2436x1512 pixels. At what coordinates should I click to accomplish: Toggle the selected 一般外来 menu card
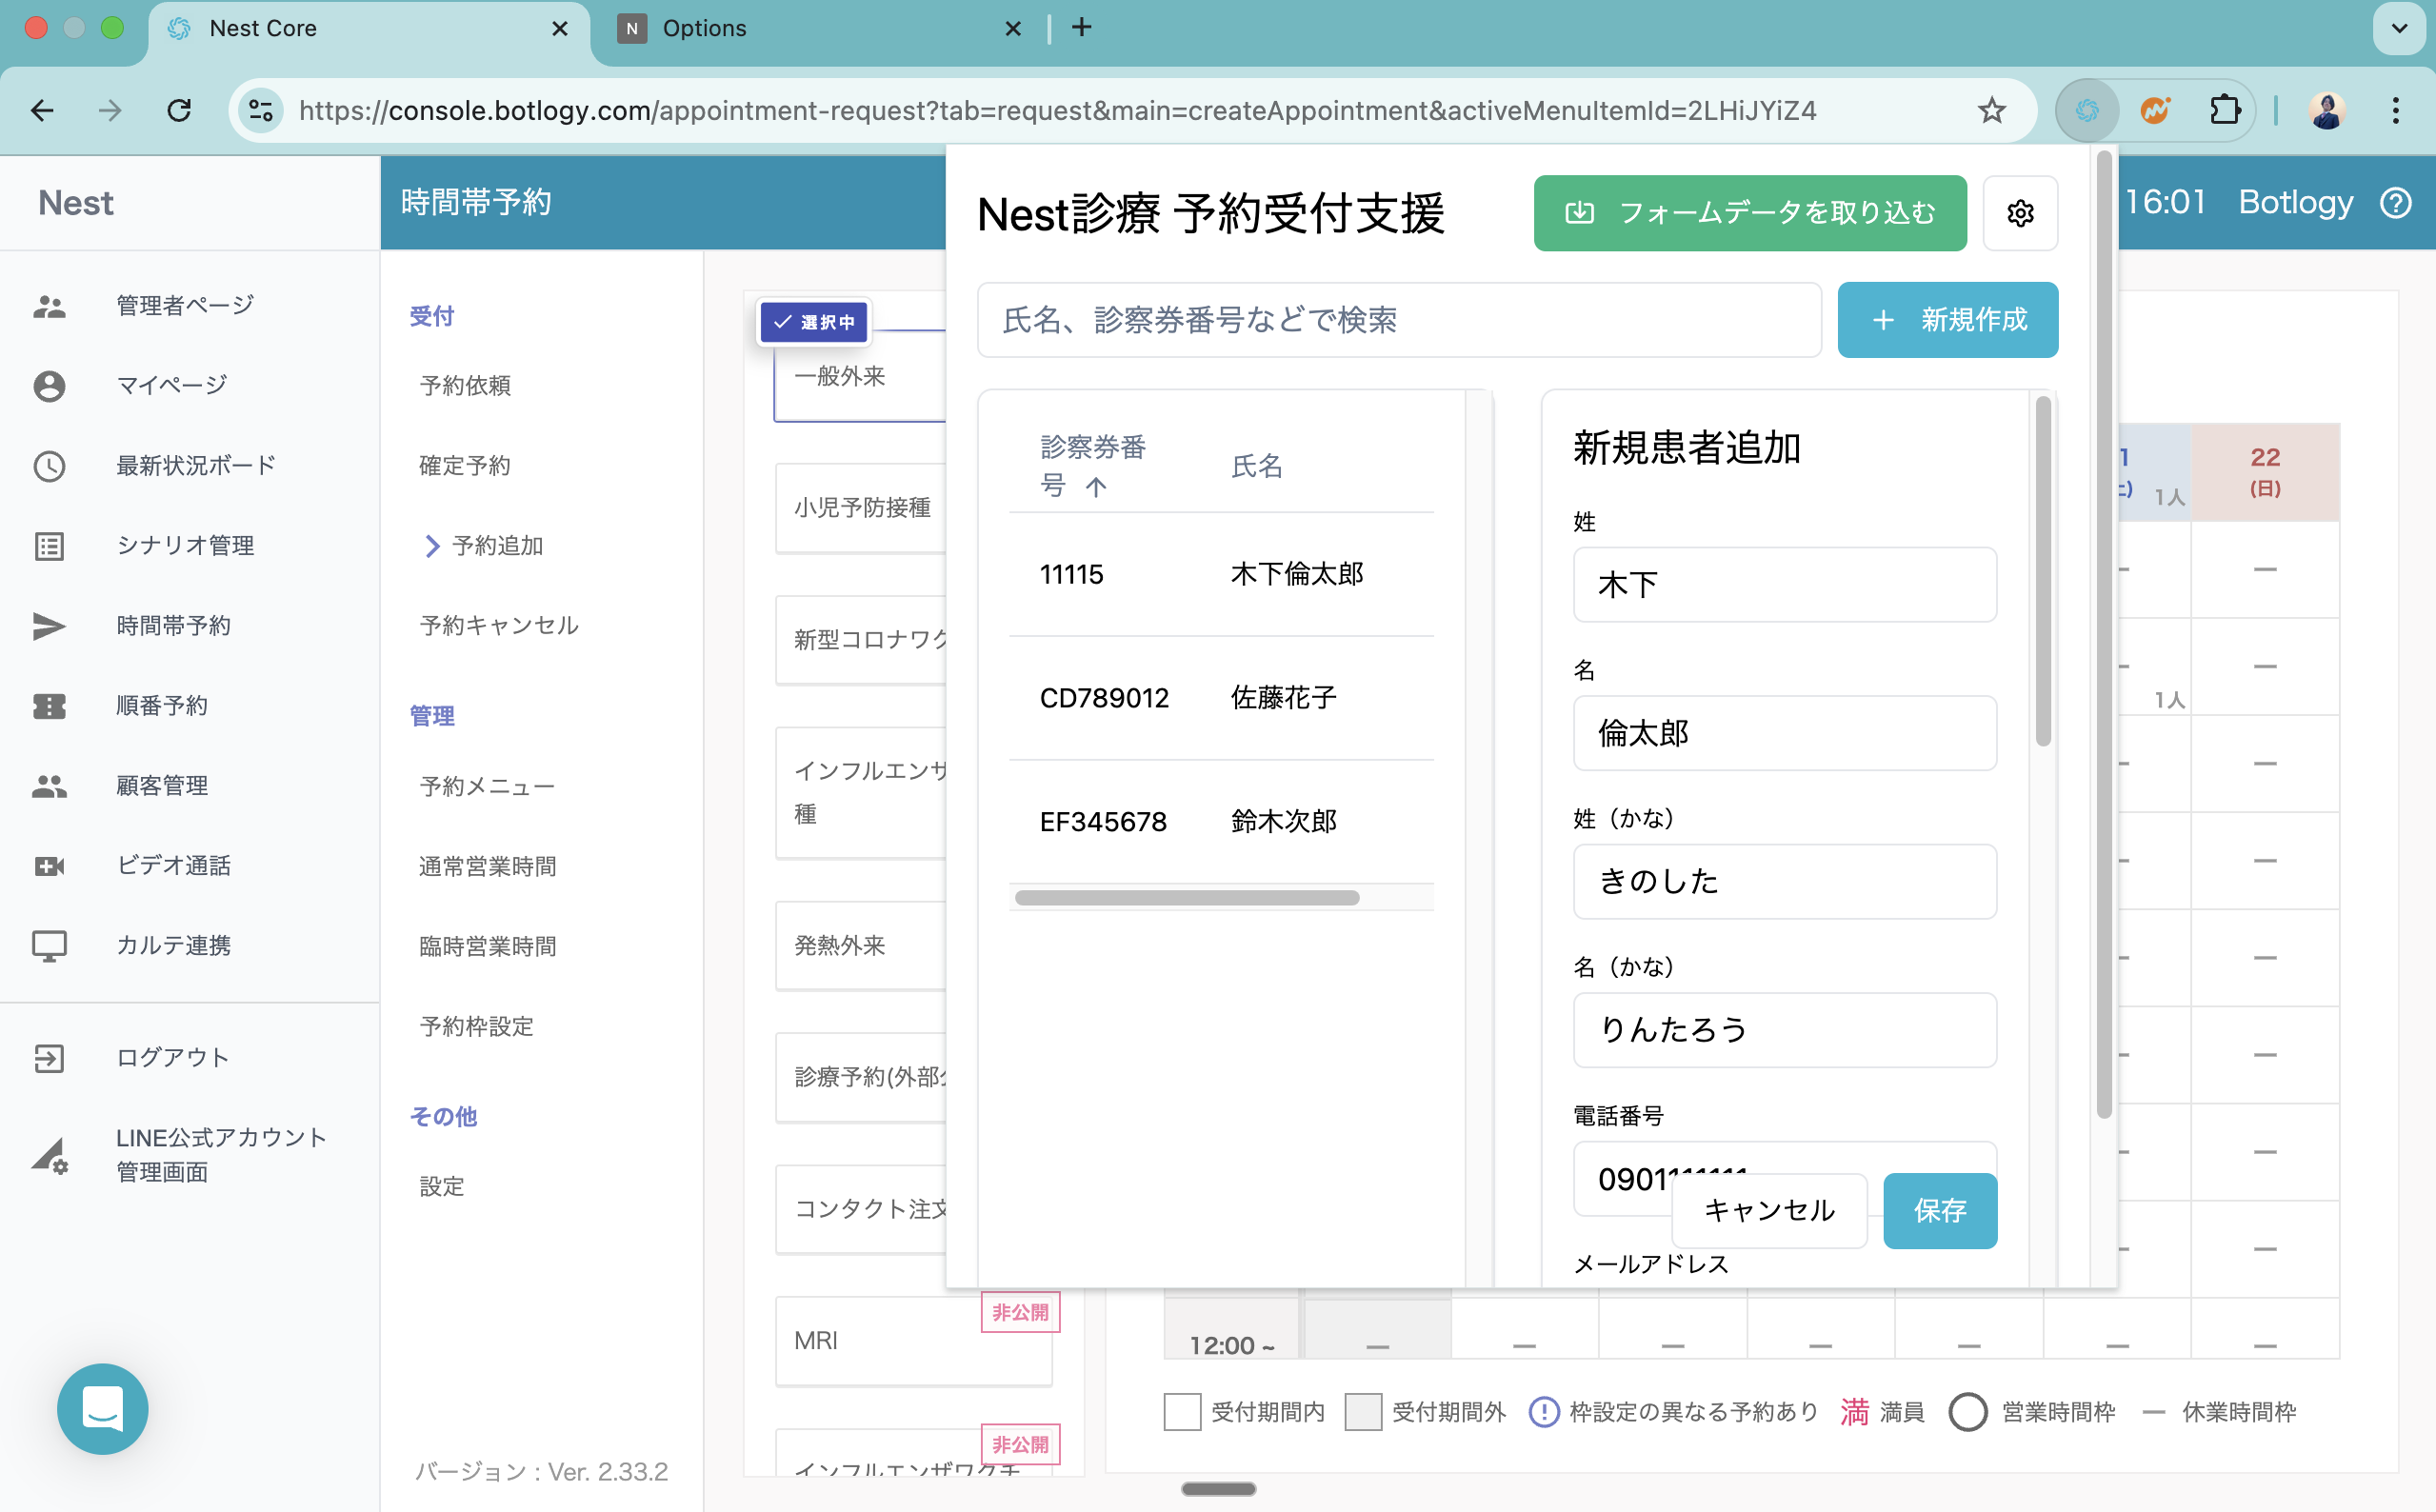[x=860, y=376]
